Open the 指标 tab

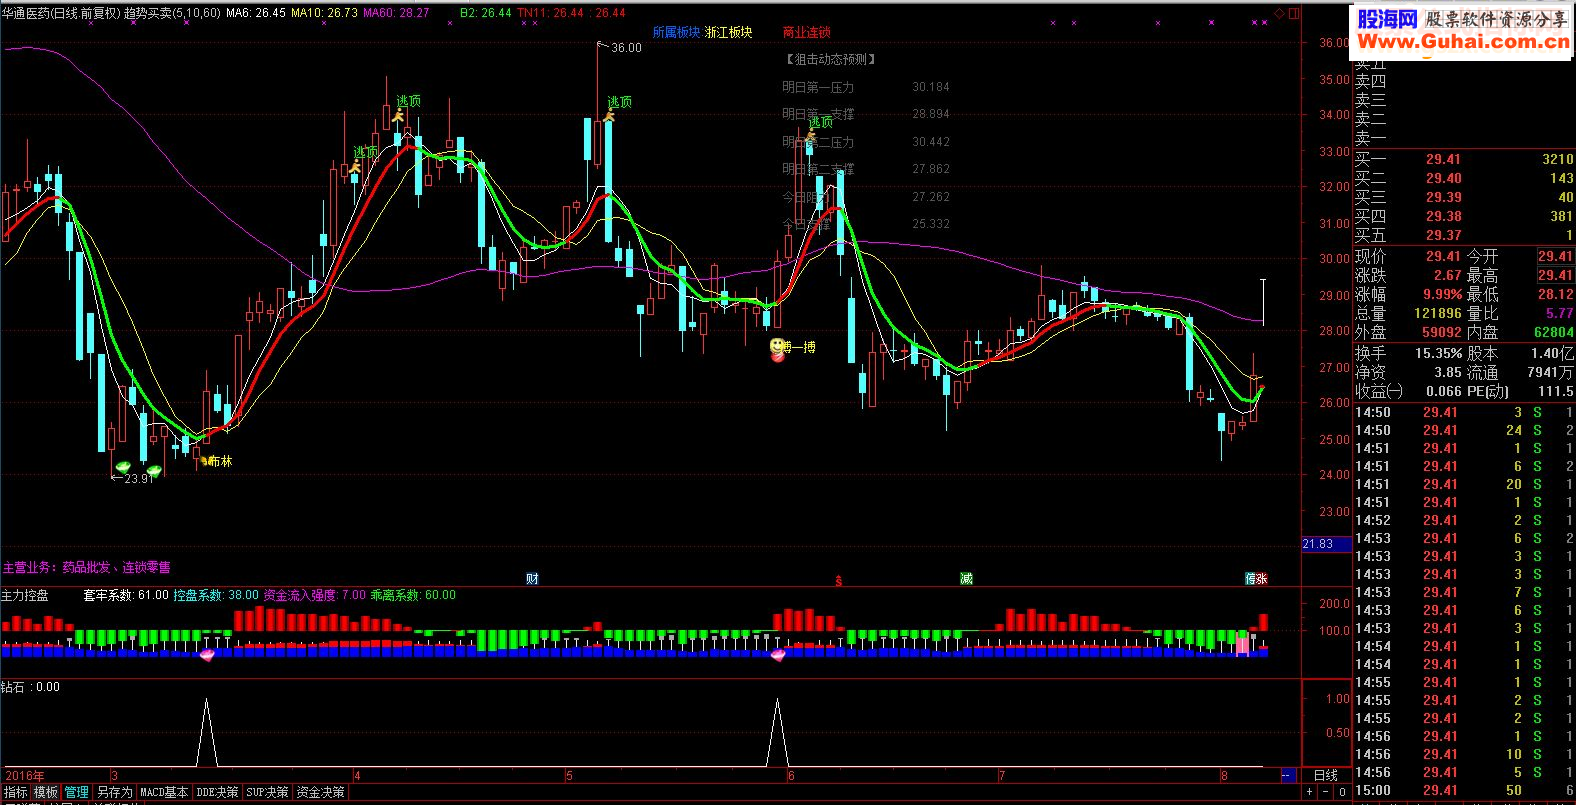16,792
